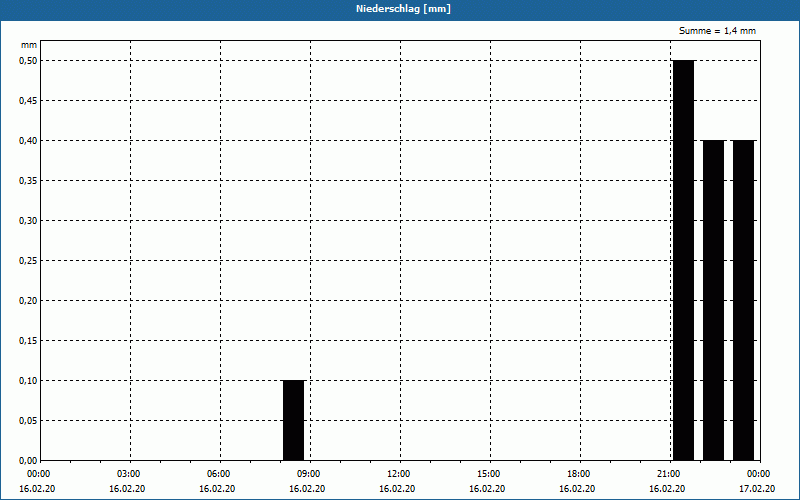Click the 0,40 y-axis value
This screenshot has height=500, width=800.
(28, 141)
